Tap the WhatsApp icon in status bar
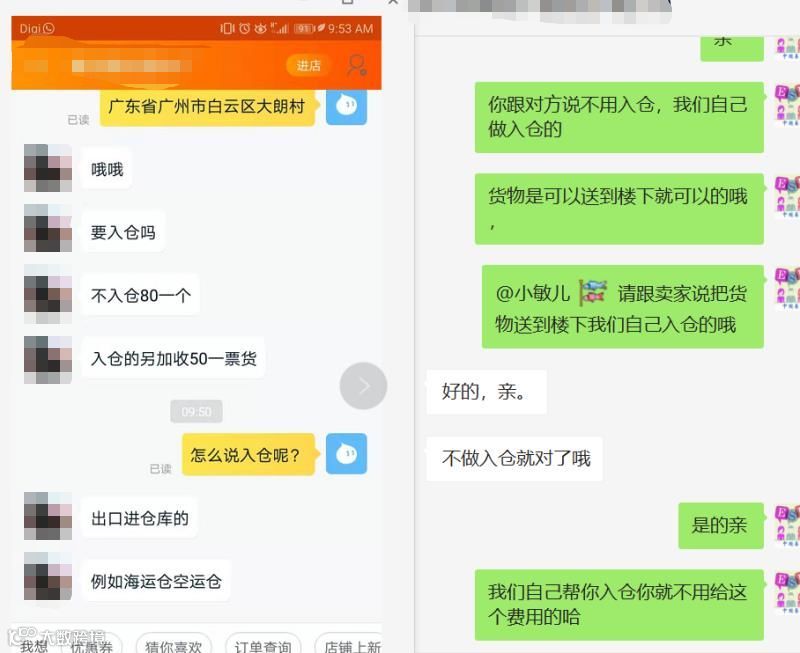This screenshot has height=653, width=800. coord(49,29)
